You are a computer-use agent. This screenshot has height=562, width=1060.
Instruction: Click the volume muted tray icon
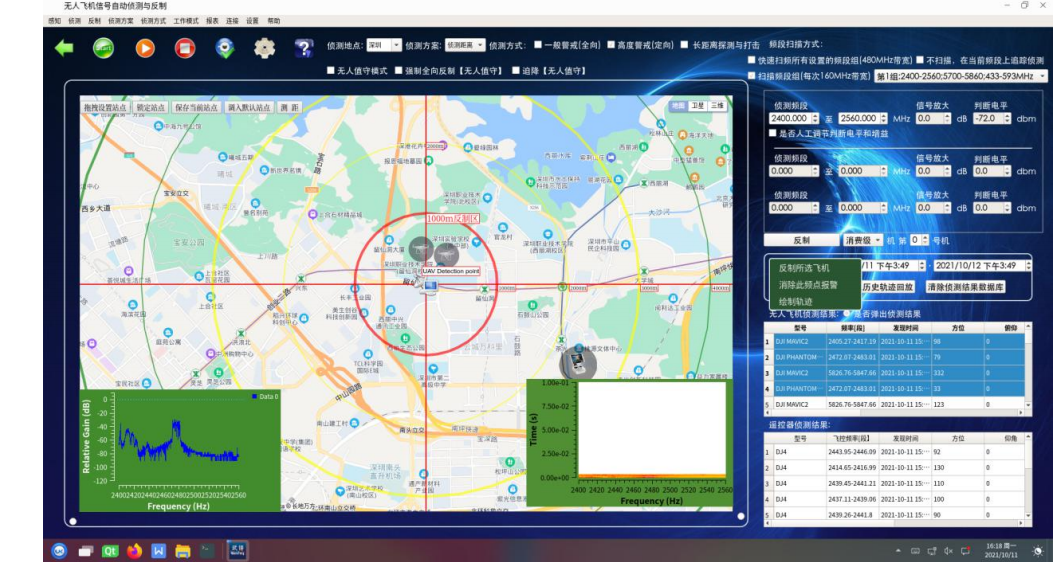click(x=948, y=551)
